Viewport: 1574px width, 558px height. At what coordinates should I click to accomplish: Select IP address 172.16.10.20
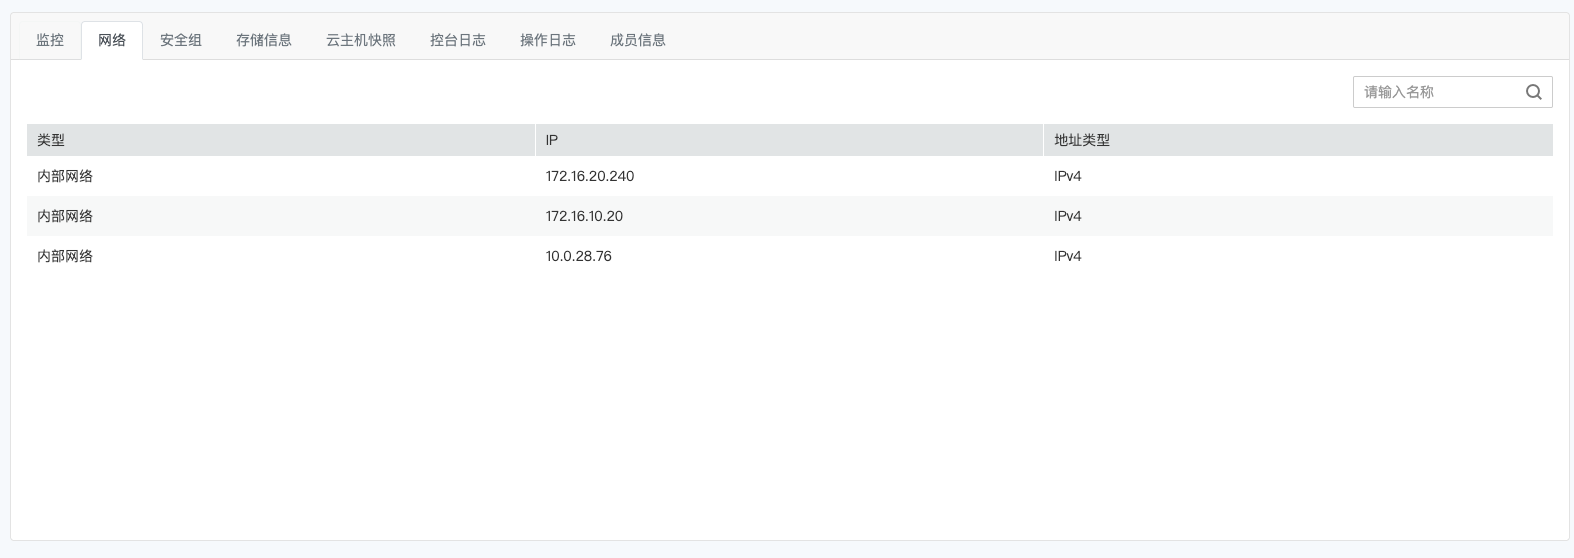584,216
